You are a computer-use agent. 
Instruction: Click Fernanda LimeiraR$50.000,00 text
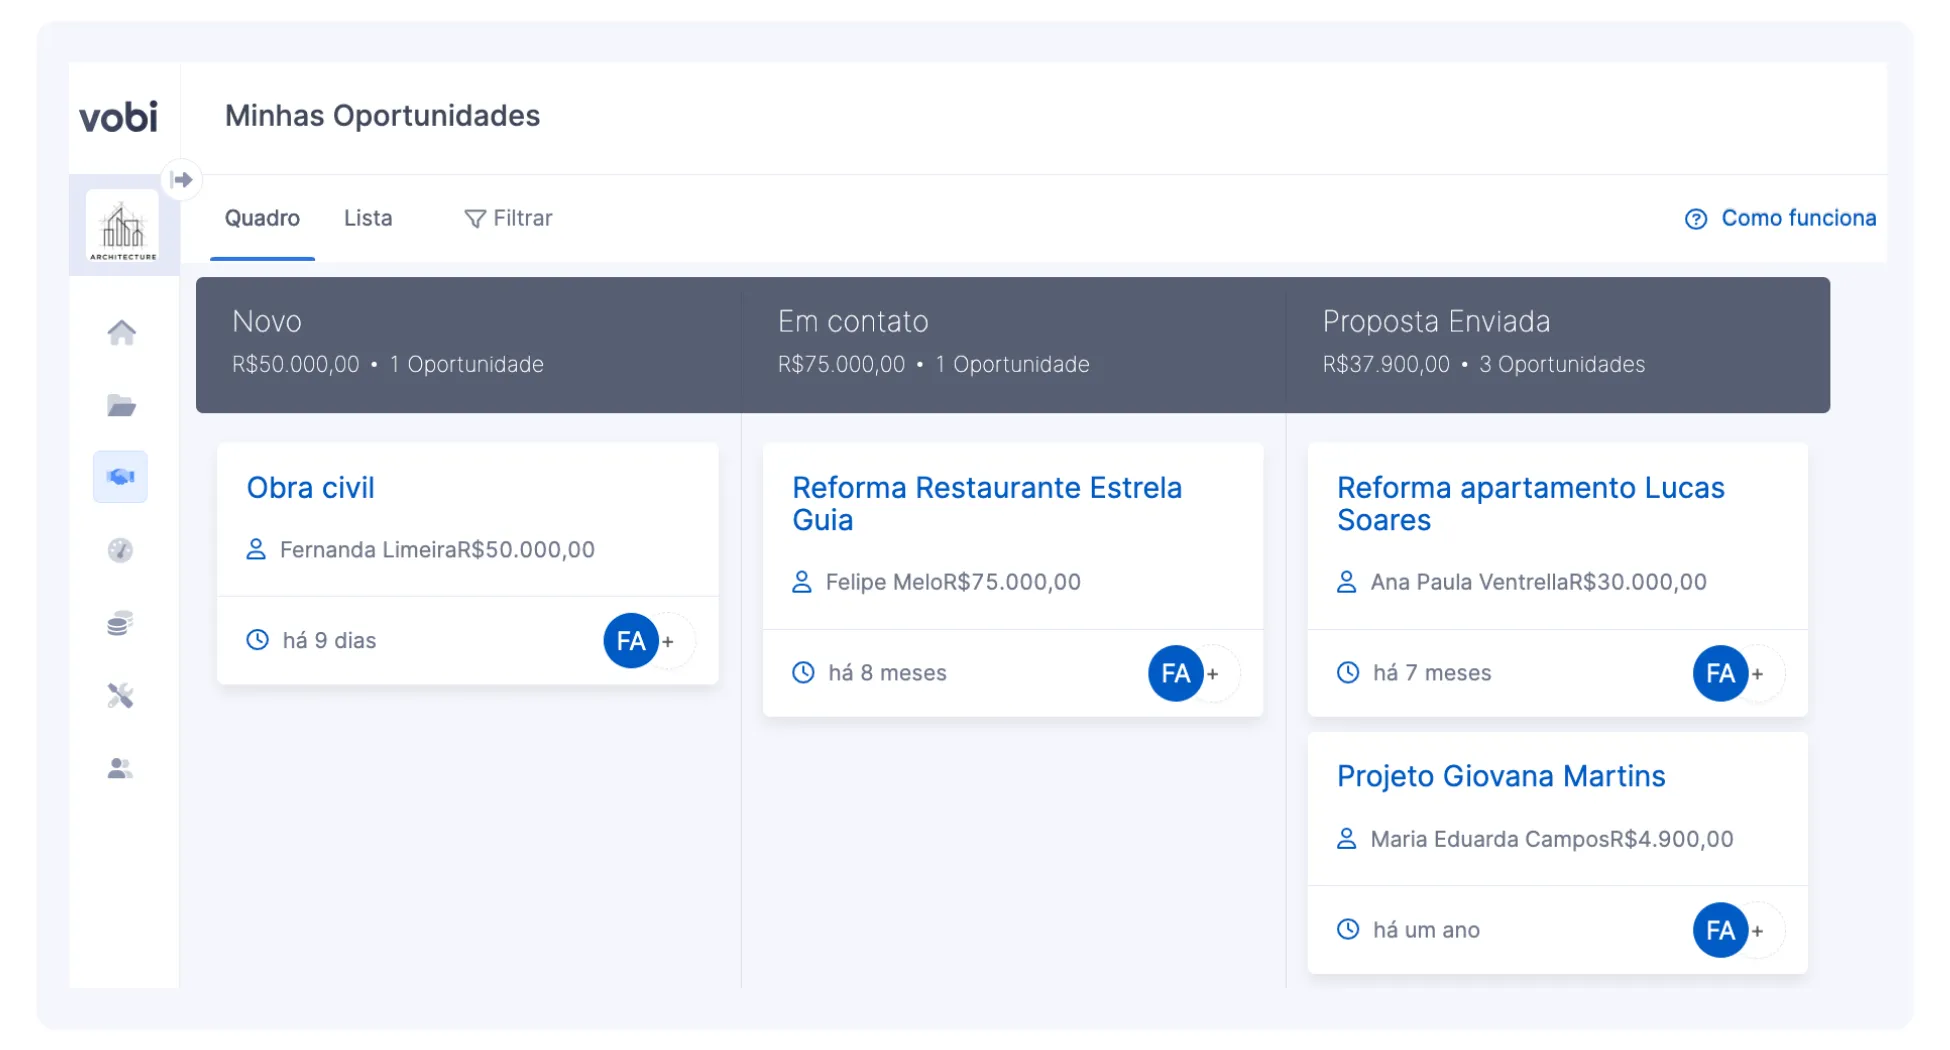click(x=437, y=550)
